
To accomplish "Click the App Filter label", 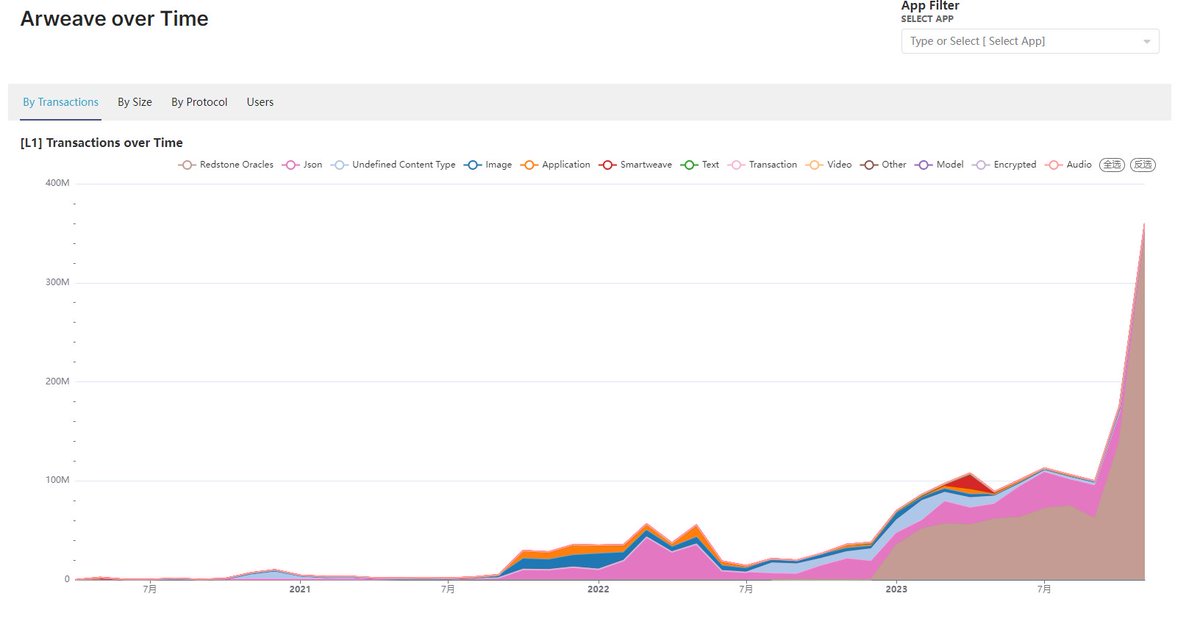I will pos(930,6).
